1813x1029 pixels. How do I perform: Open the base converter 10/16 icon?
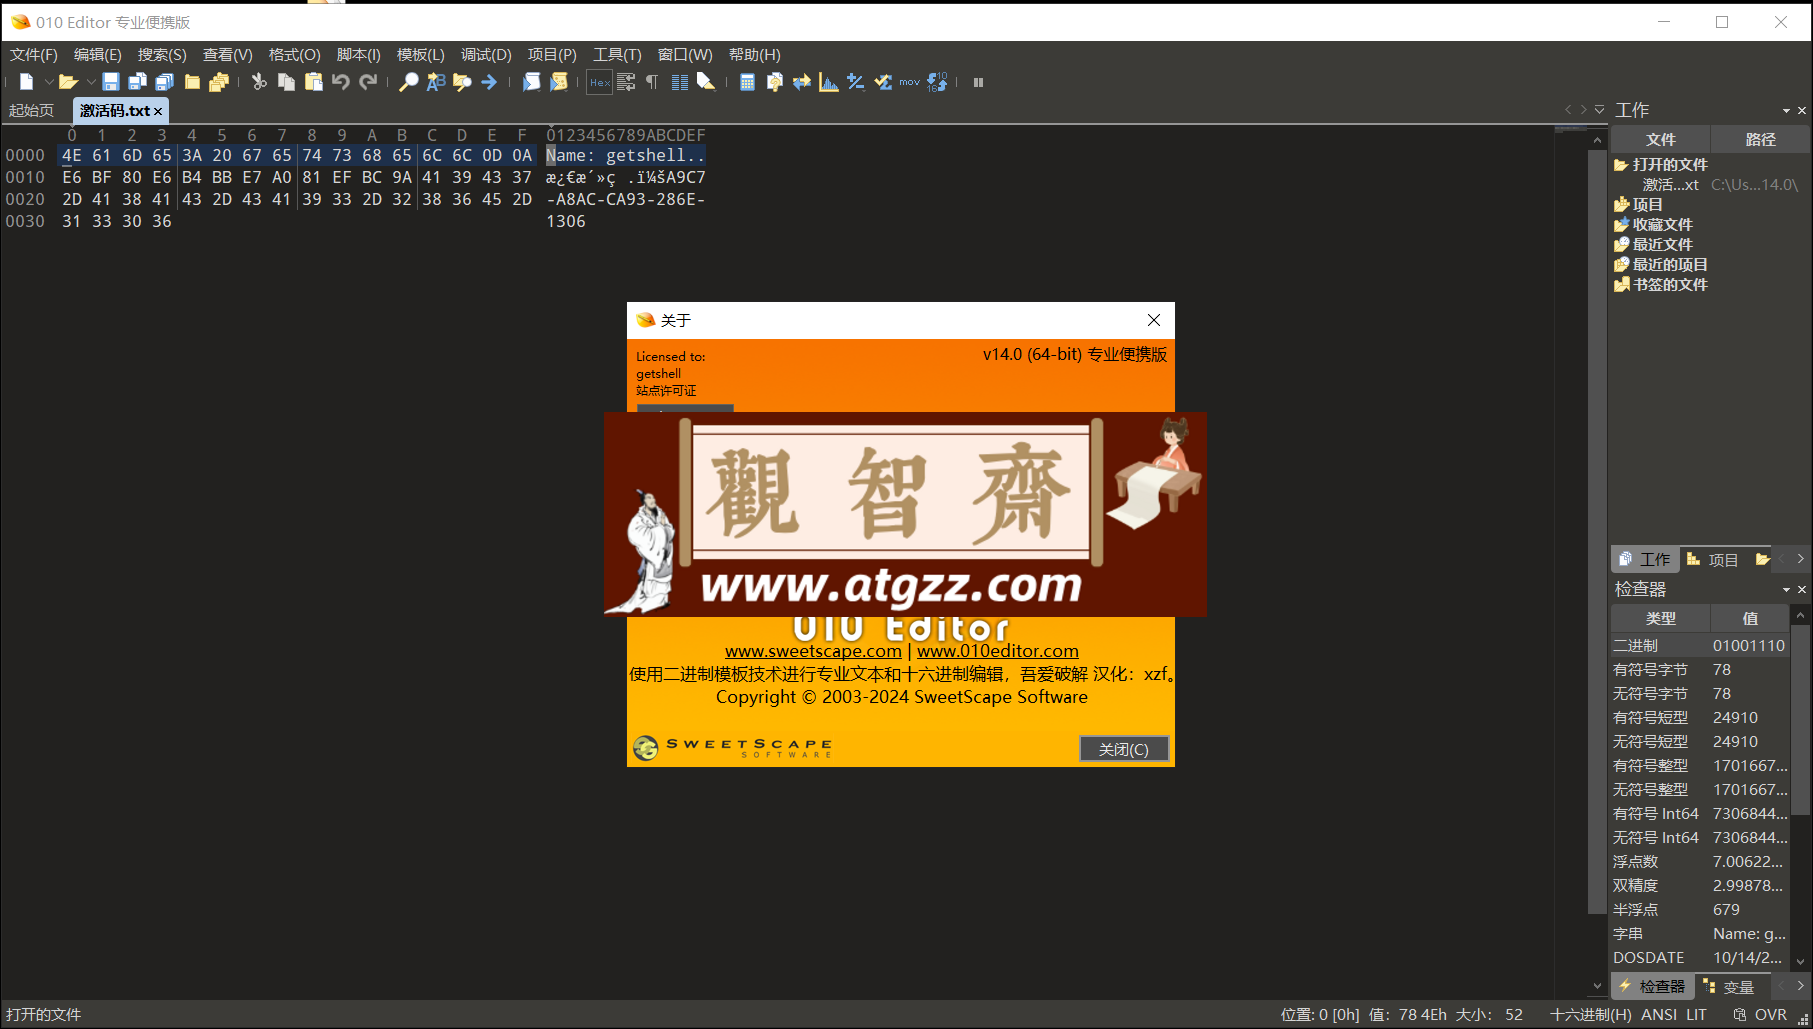pos(937,82)
